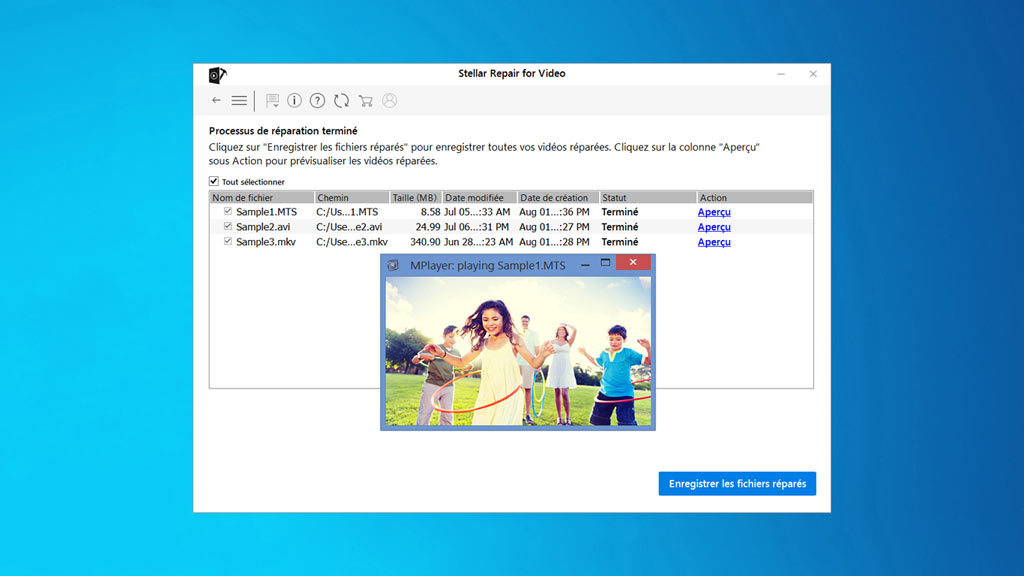Click the Stellar Repair app logo

click(217, 75)
